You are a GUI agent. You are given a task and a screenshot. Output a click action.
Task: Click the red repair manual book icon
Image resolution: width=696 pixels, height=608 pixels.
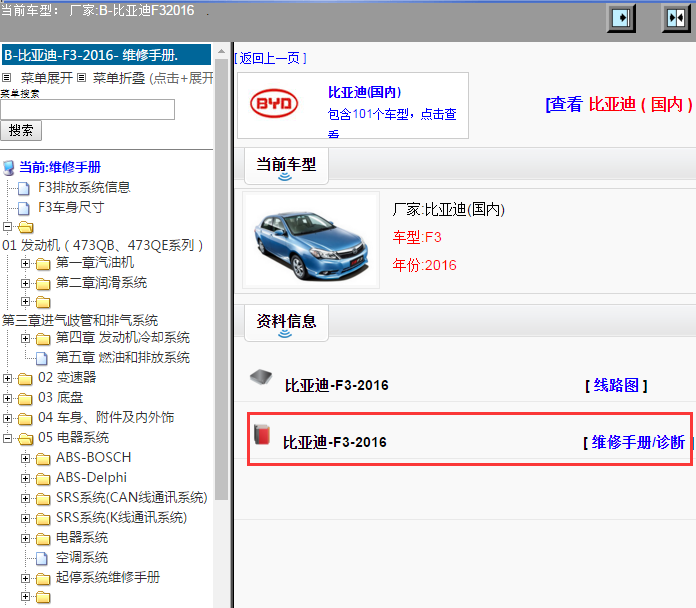tap(262, 434)
